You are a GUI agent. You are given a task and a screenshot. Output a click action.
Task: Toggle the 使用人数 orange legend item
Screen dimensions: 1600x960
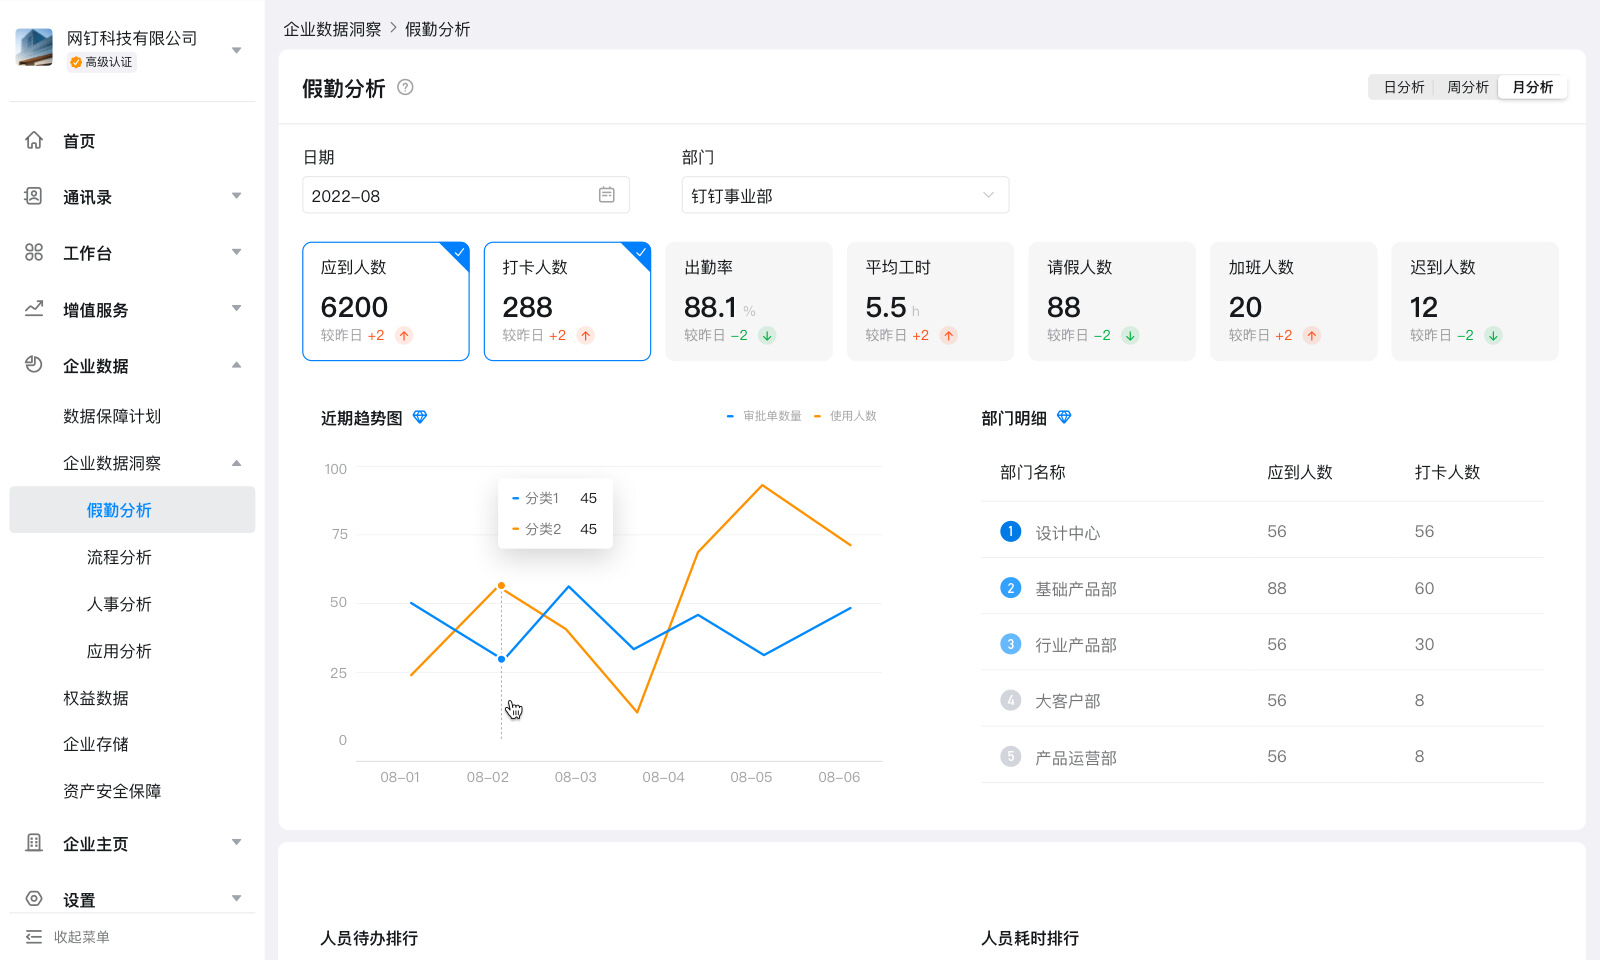tap(846, 416)
